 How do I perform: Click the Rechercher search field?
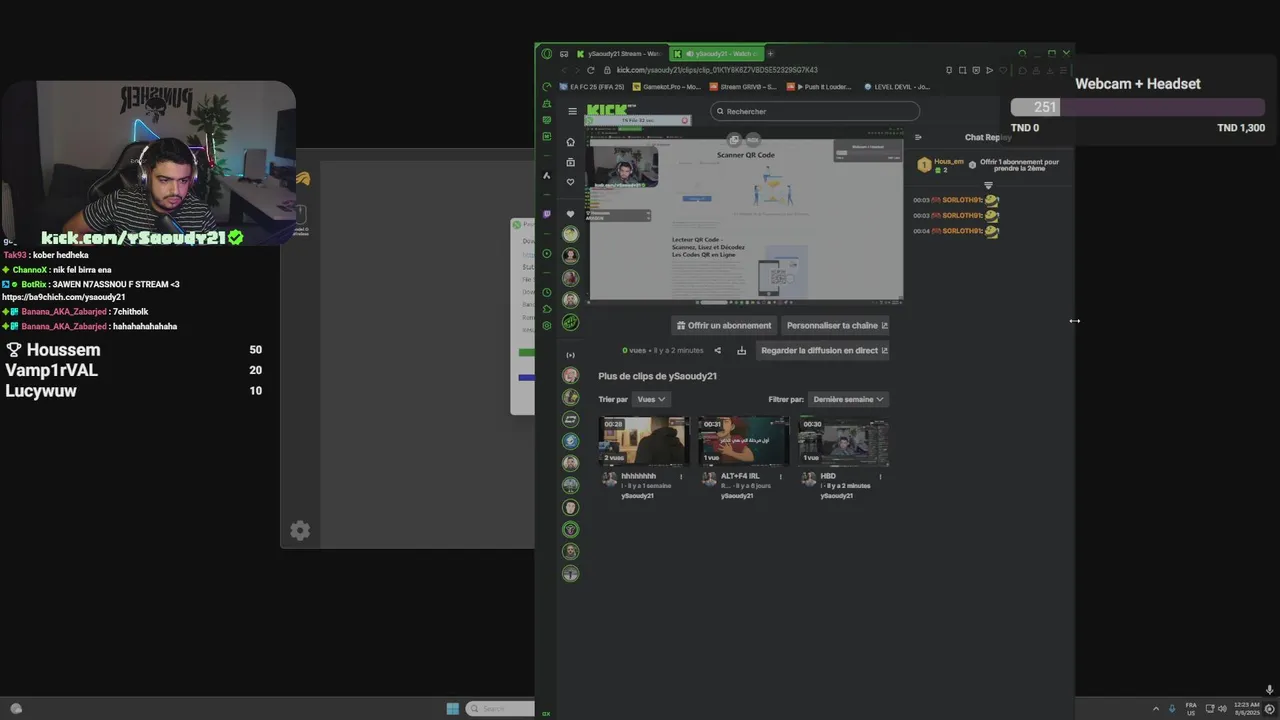click(815, 111)
